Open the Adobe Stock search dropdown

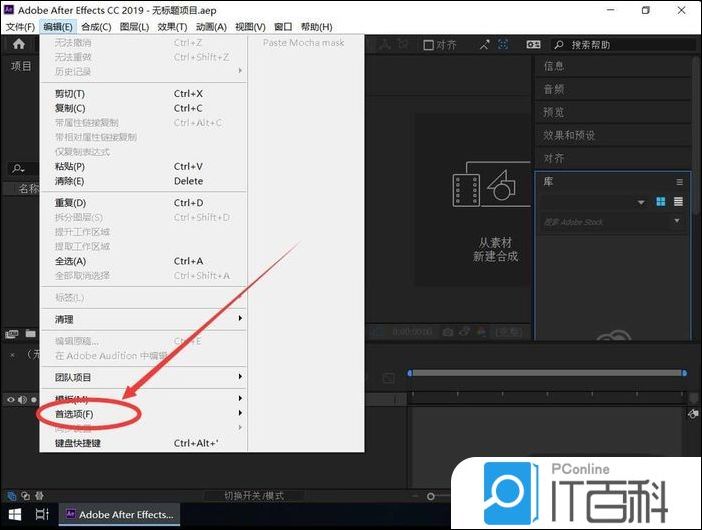click(x=678, y=220)
